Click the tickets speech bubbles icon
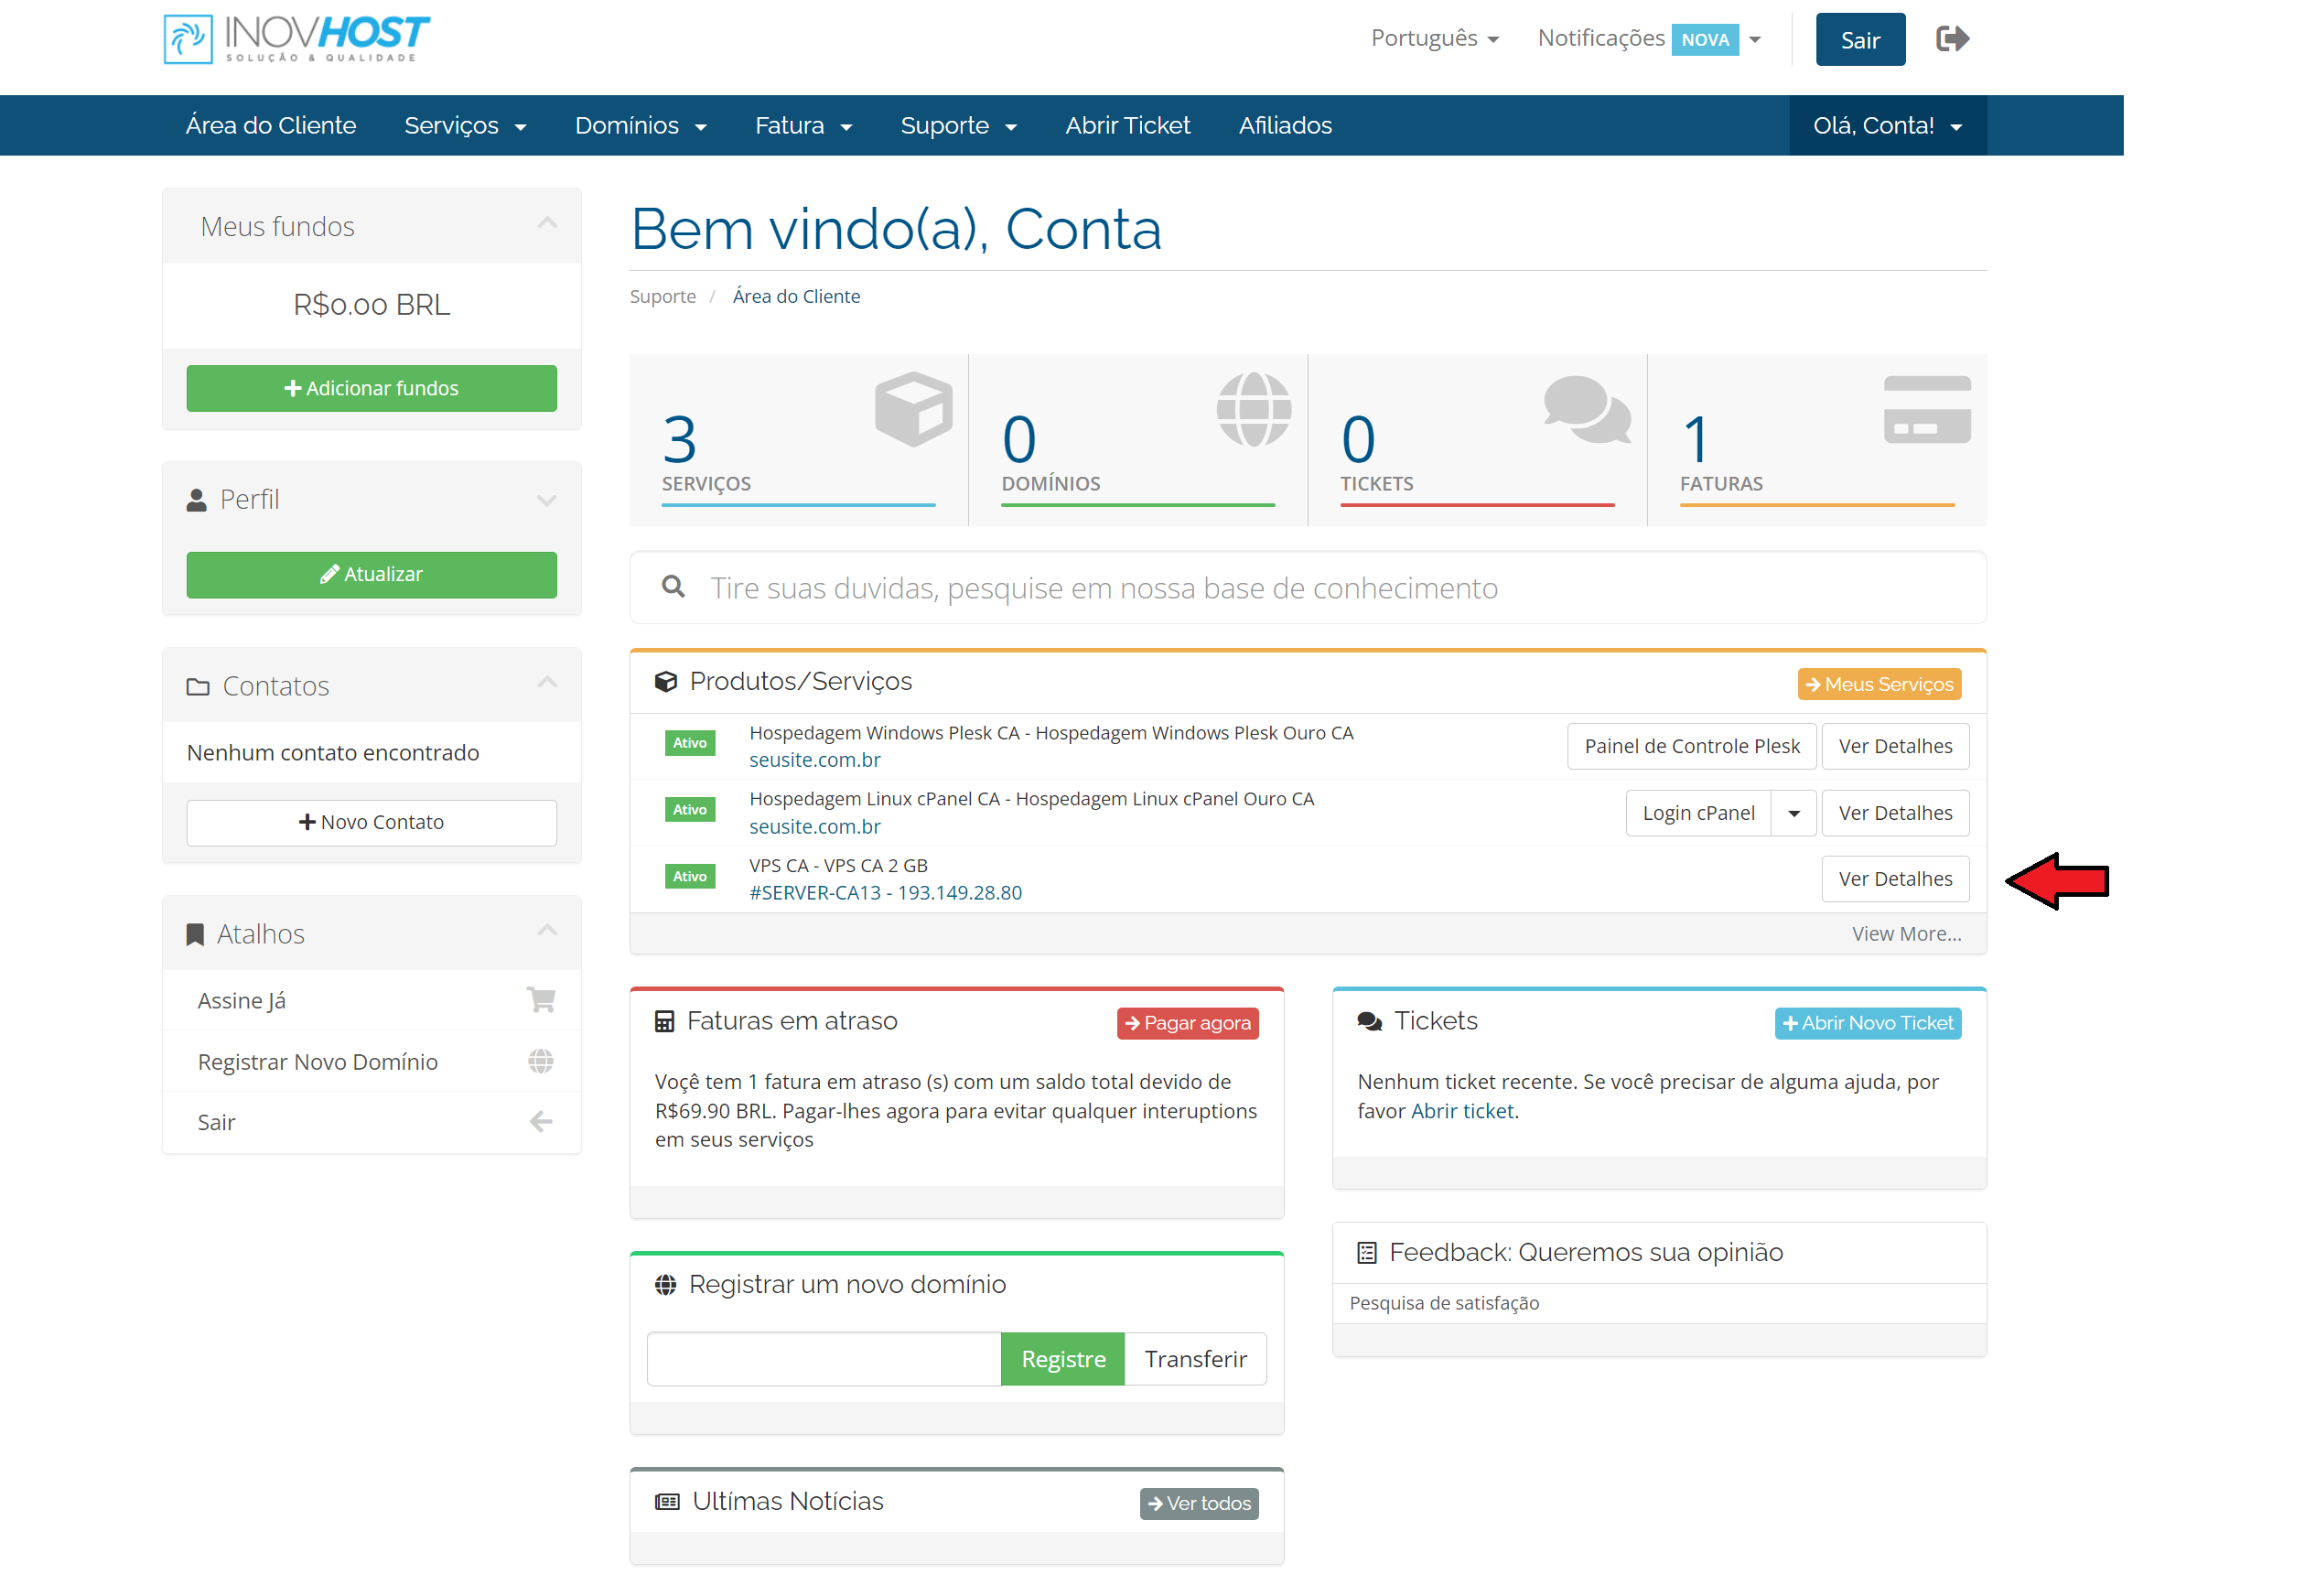The height and width of the screenshot is (1596, 2305). pos(1586,408)
